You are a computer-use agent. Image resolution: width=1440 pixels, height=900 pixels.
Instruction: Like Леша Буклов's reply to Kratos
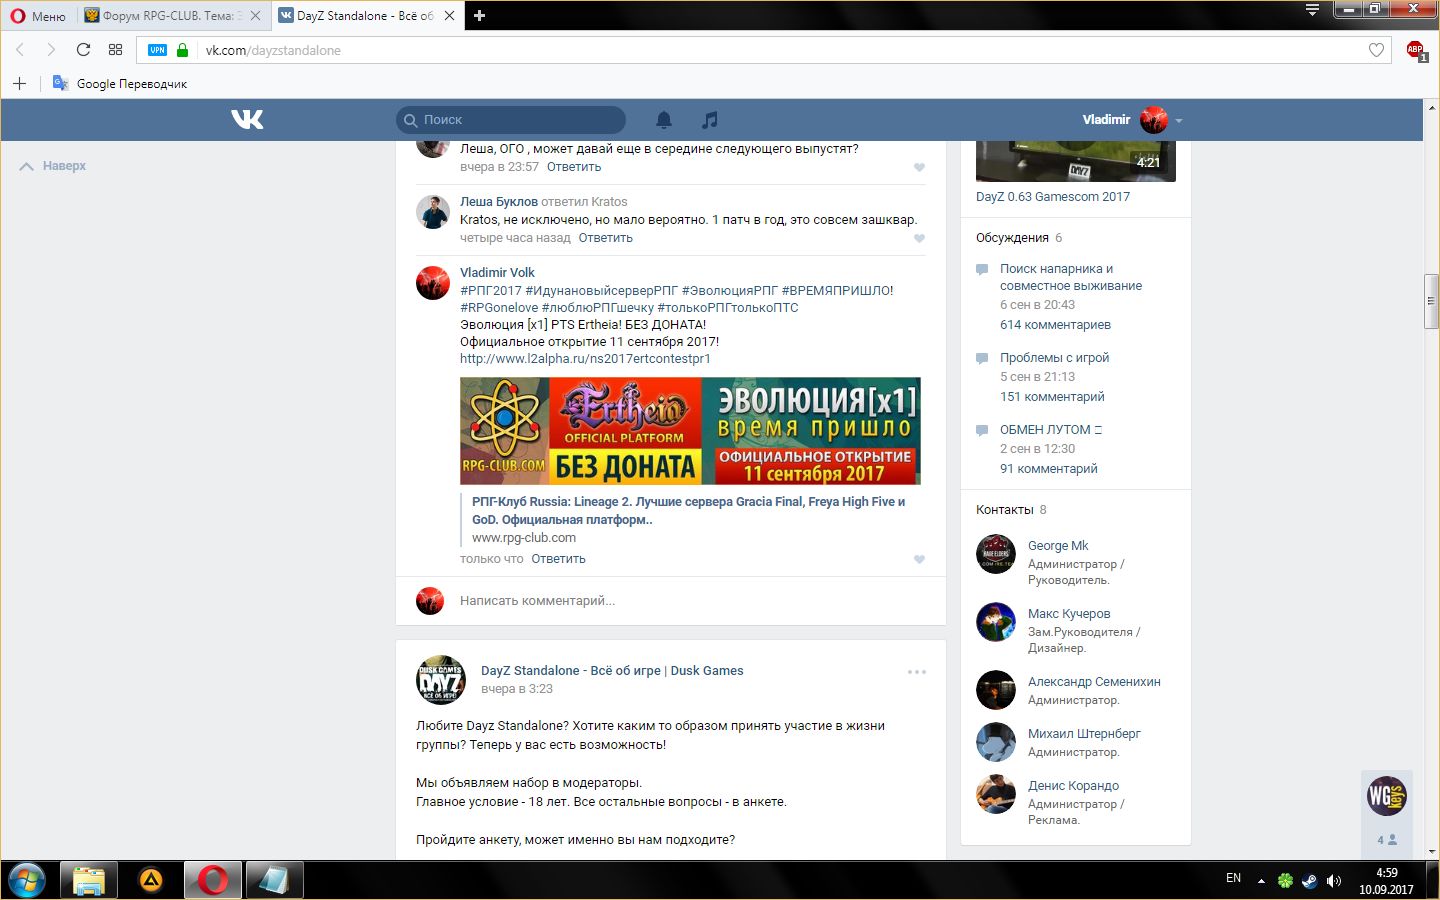(919, 238)
